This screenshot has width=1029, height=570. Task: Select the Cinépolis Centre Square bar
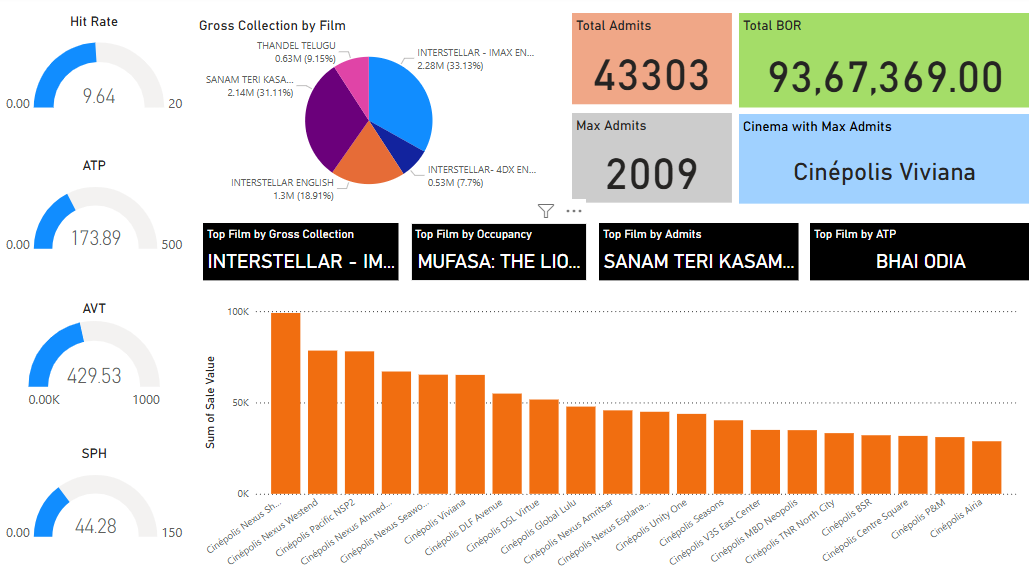[913, 465]
